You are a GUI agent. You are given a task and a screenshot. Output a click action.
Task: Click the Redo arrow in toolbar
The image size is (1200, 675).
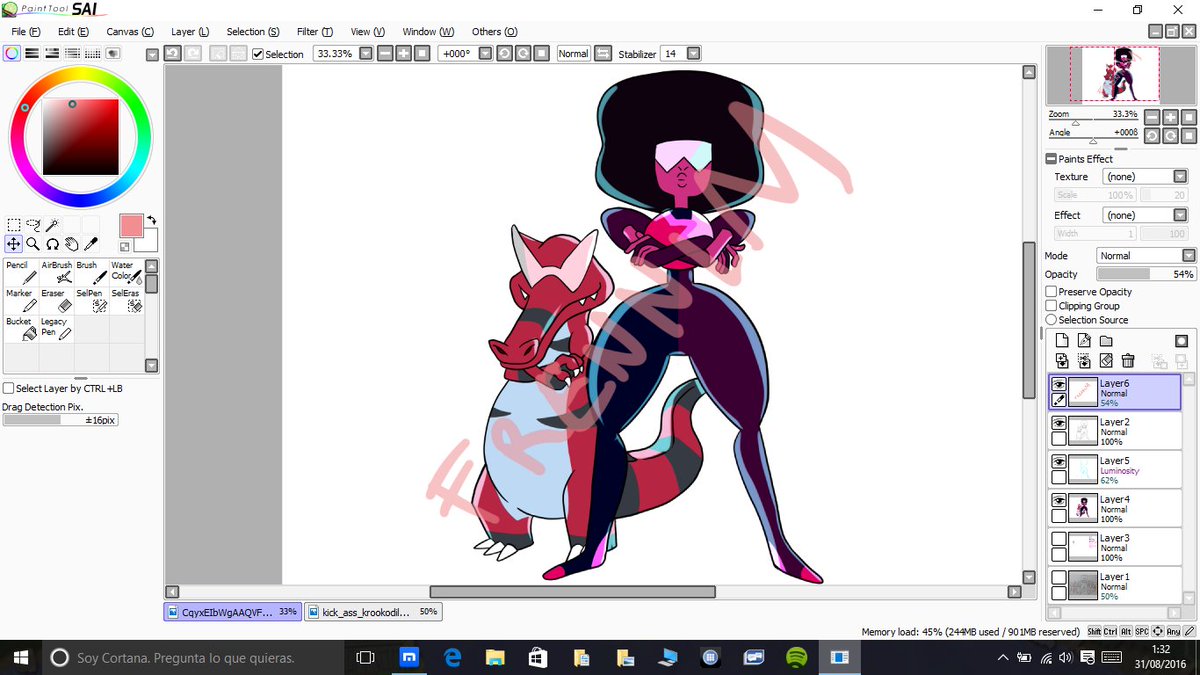(193, 53)
